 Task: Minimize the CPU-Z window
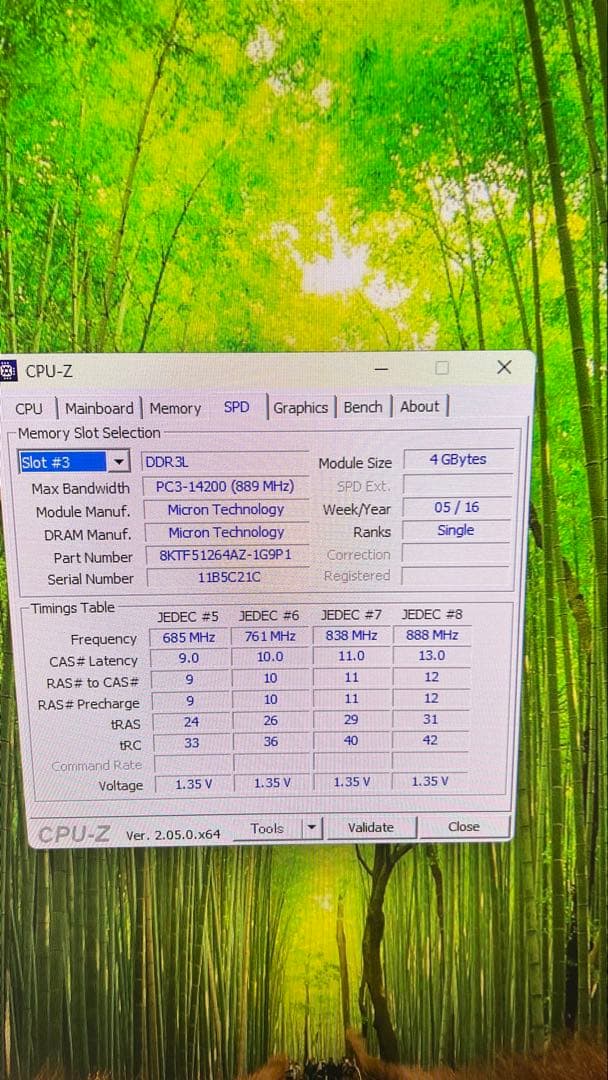pyautogui.click(x=381, y=369)
